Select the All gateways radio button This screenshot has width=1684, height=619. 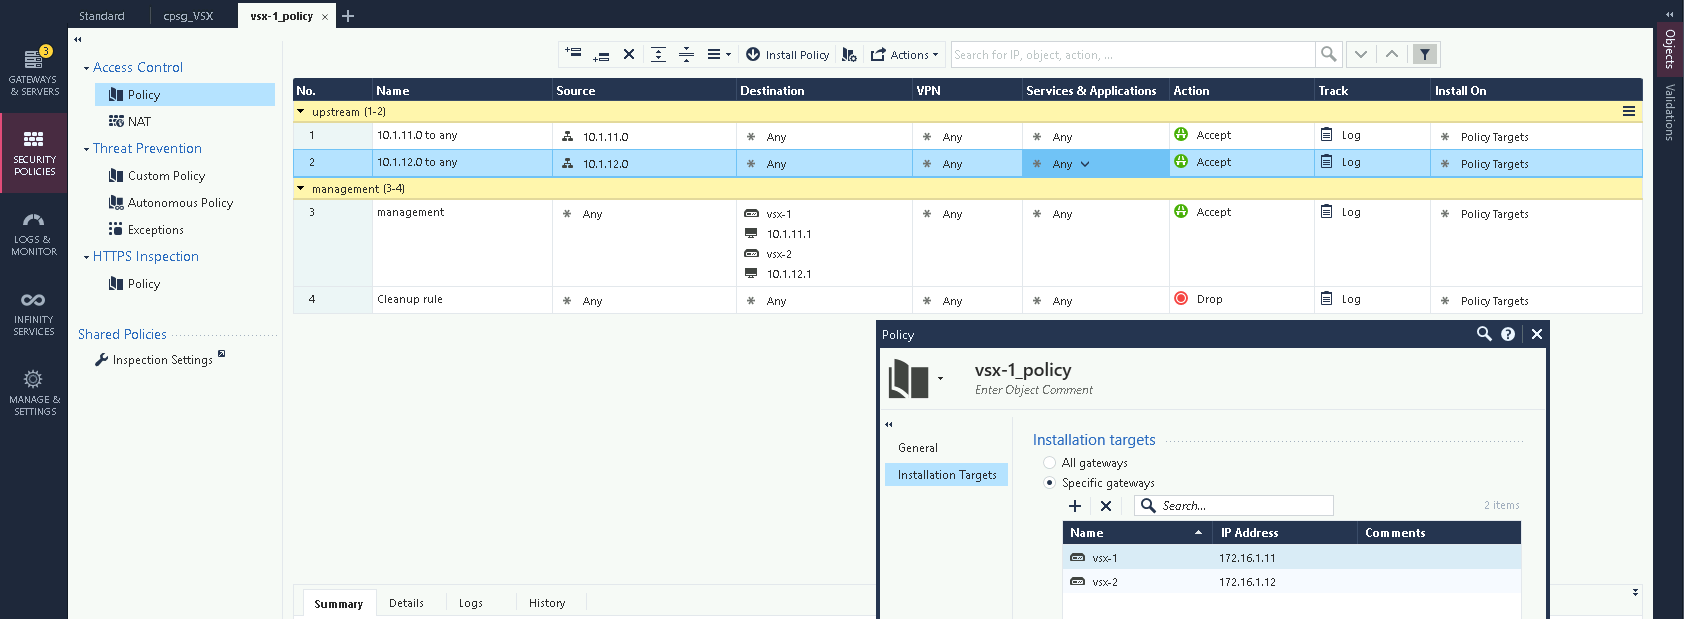(1049, 463)
